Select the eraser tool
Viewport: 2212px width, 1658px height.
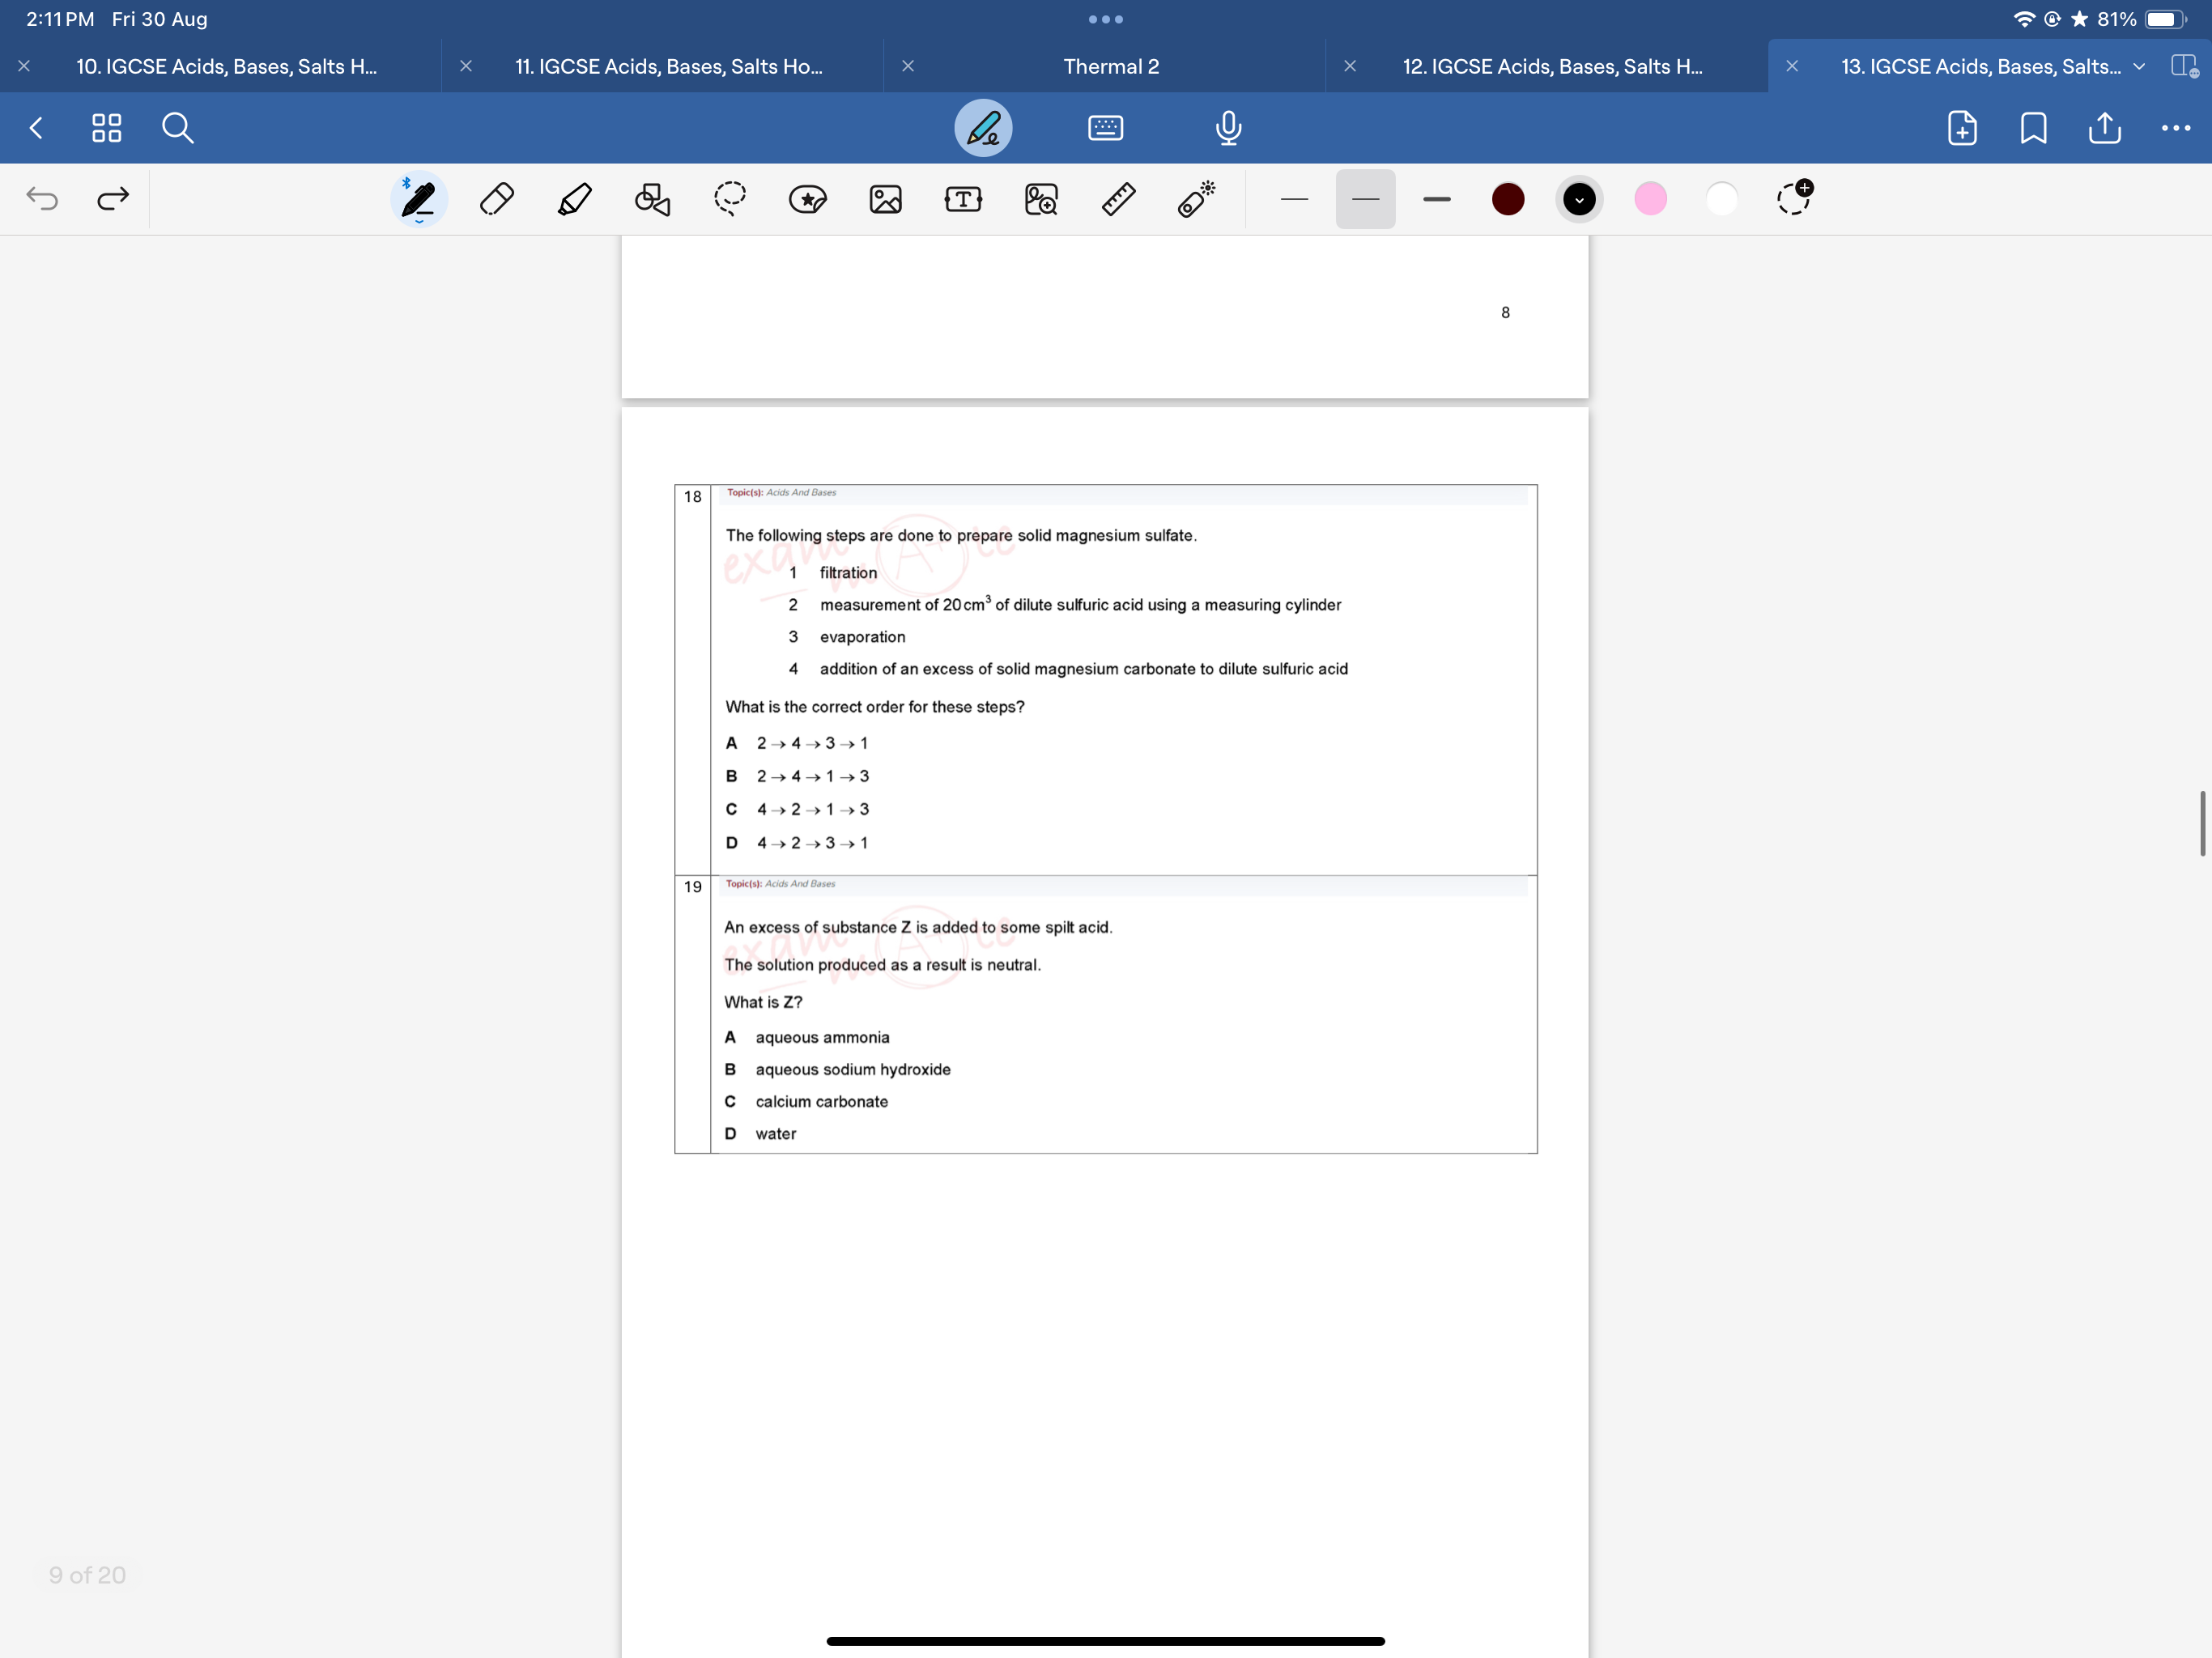click(x=495, y=198)
